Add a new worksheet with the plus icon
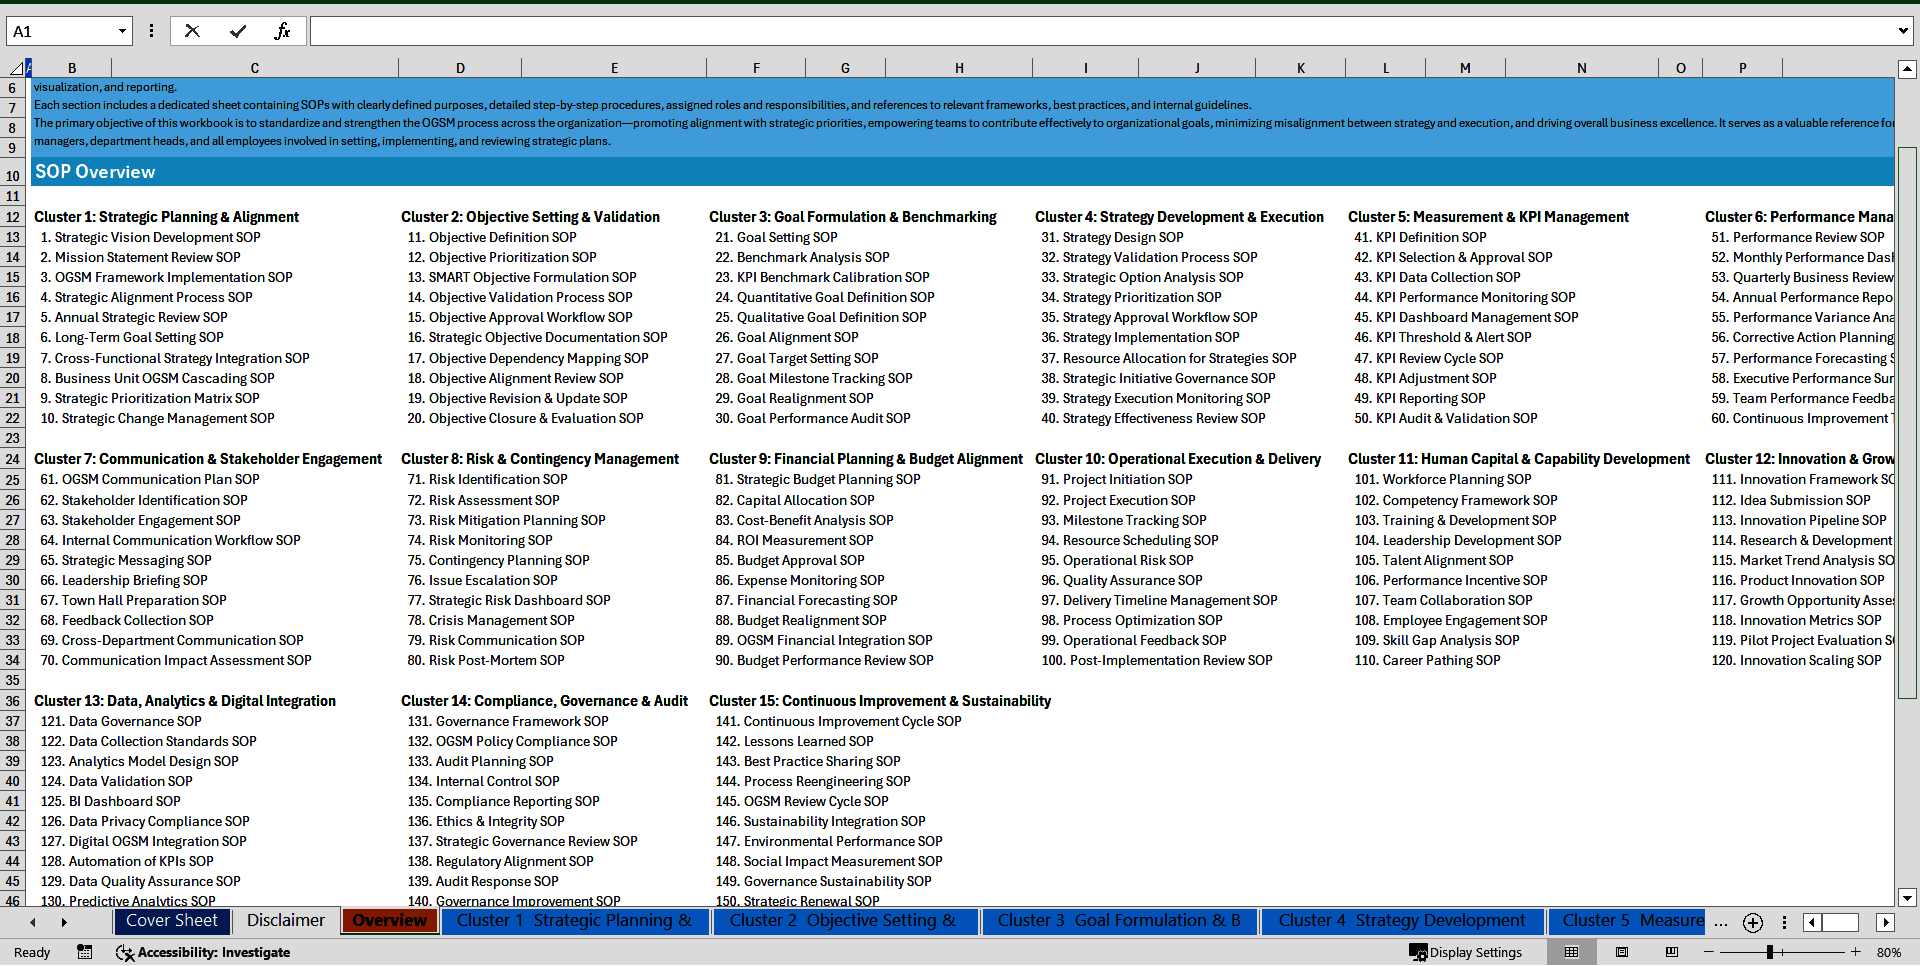 (x=1752, y=922)
